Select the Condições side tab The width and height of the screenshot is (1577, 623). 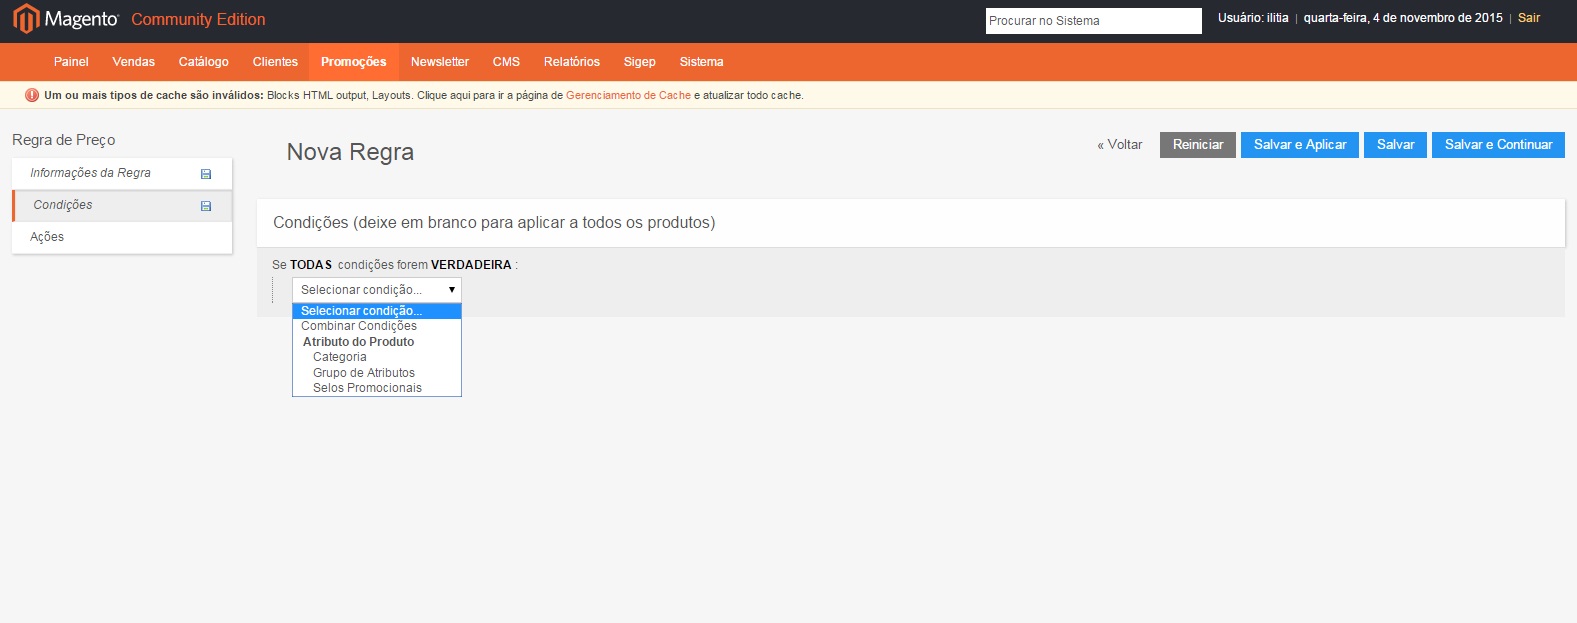coord(122,205)
